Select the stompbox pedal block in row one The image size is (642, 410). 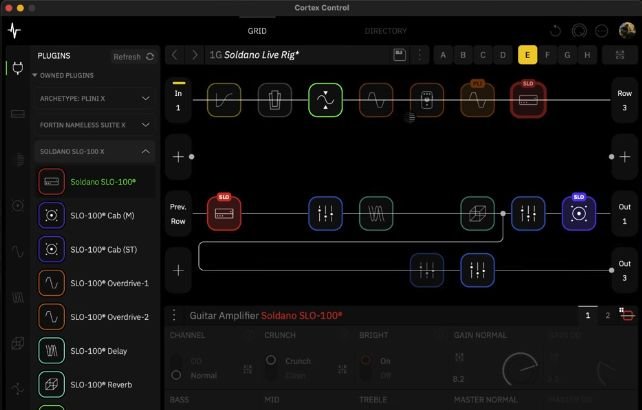click(x=427, y=100)
